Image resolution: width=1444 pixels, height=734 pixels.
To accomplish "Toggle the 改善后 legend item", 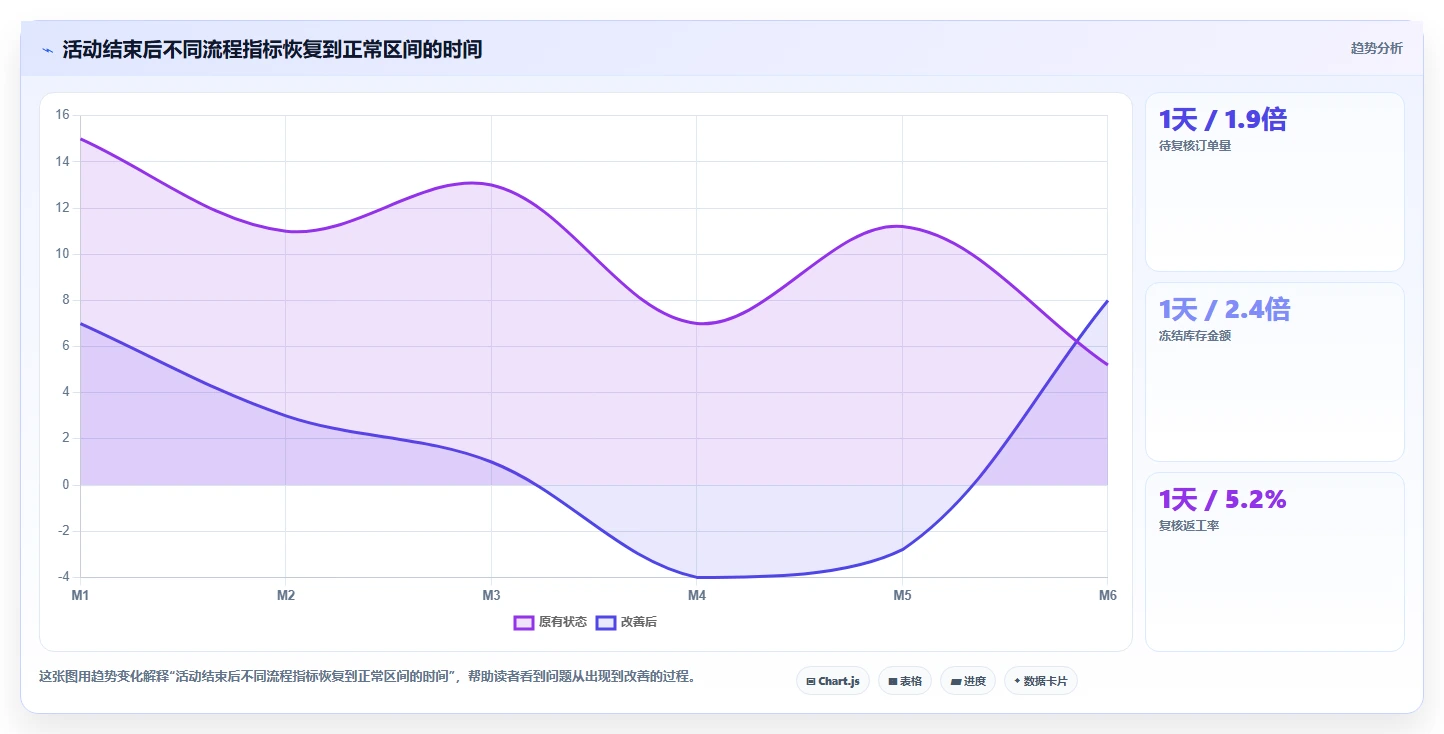I will (626, 622).
